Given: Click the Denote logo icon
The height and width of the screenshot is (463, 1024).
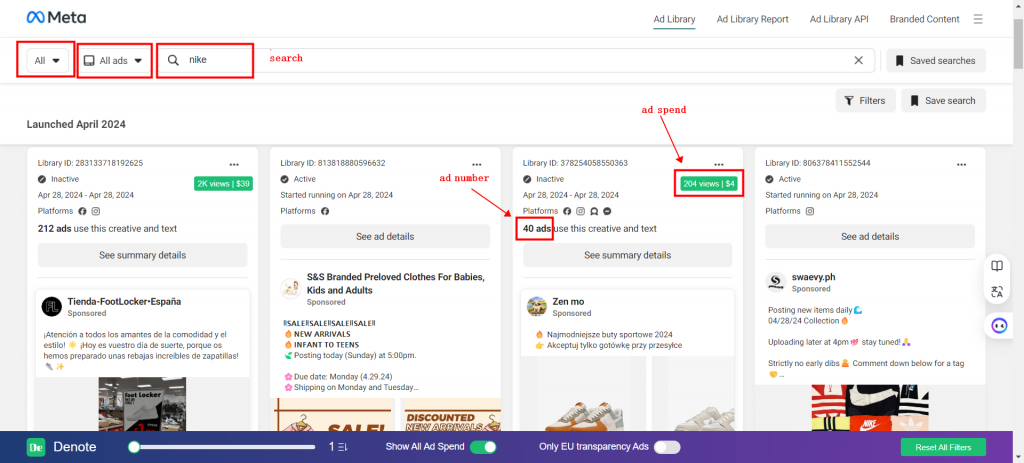Looking at the screenshot, I should (35, 447).
